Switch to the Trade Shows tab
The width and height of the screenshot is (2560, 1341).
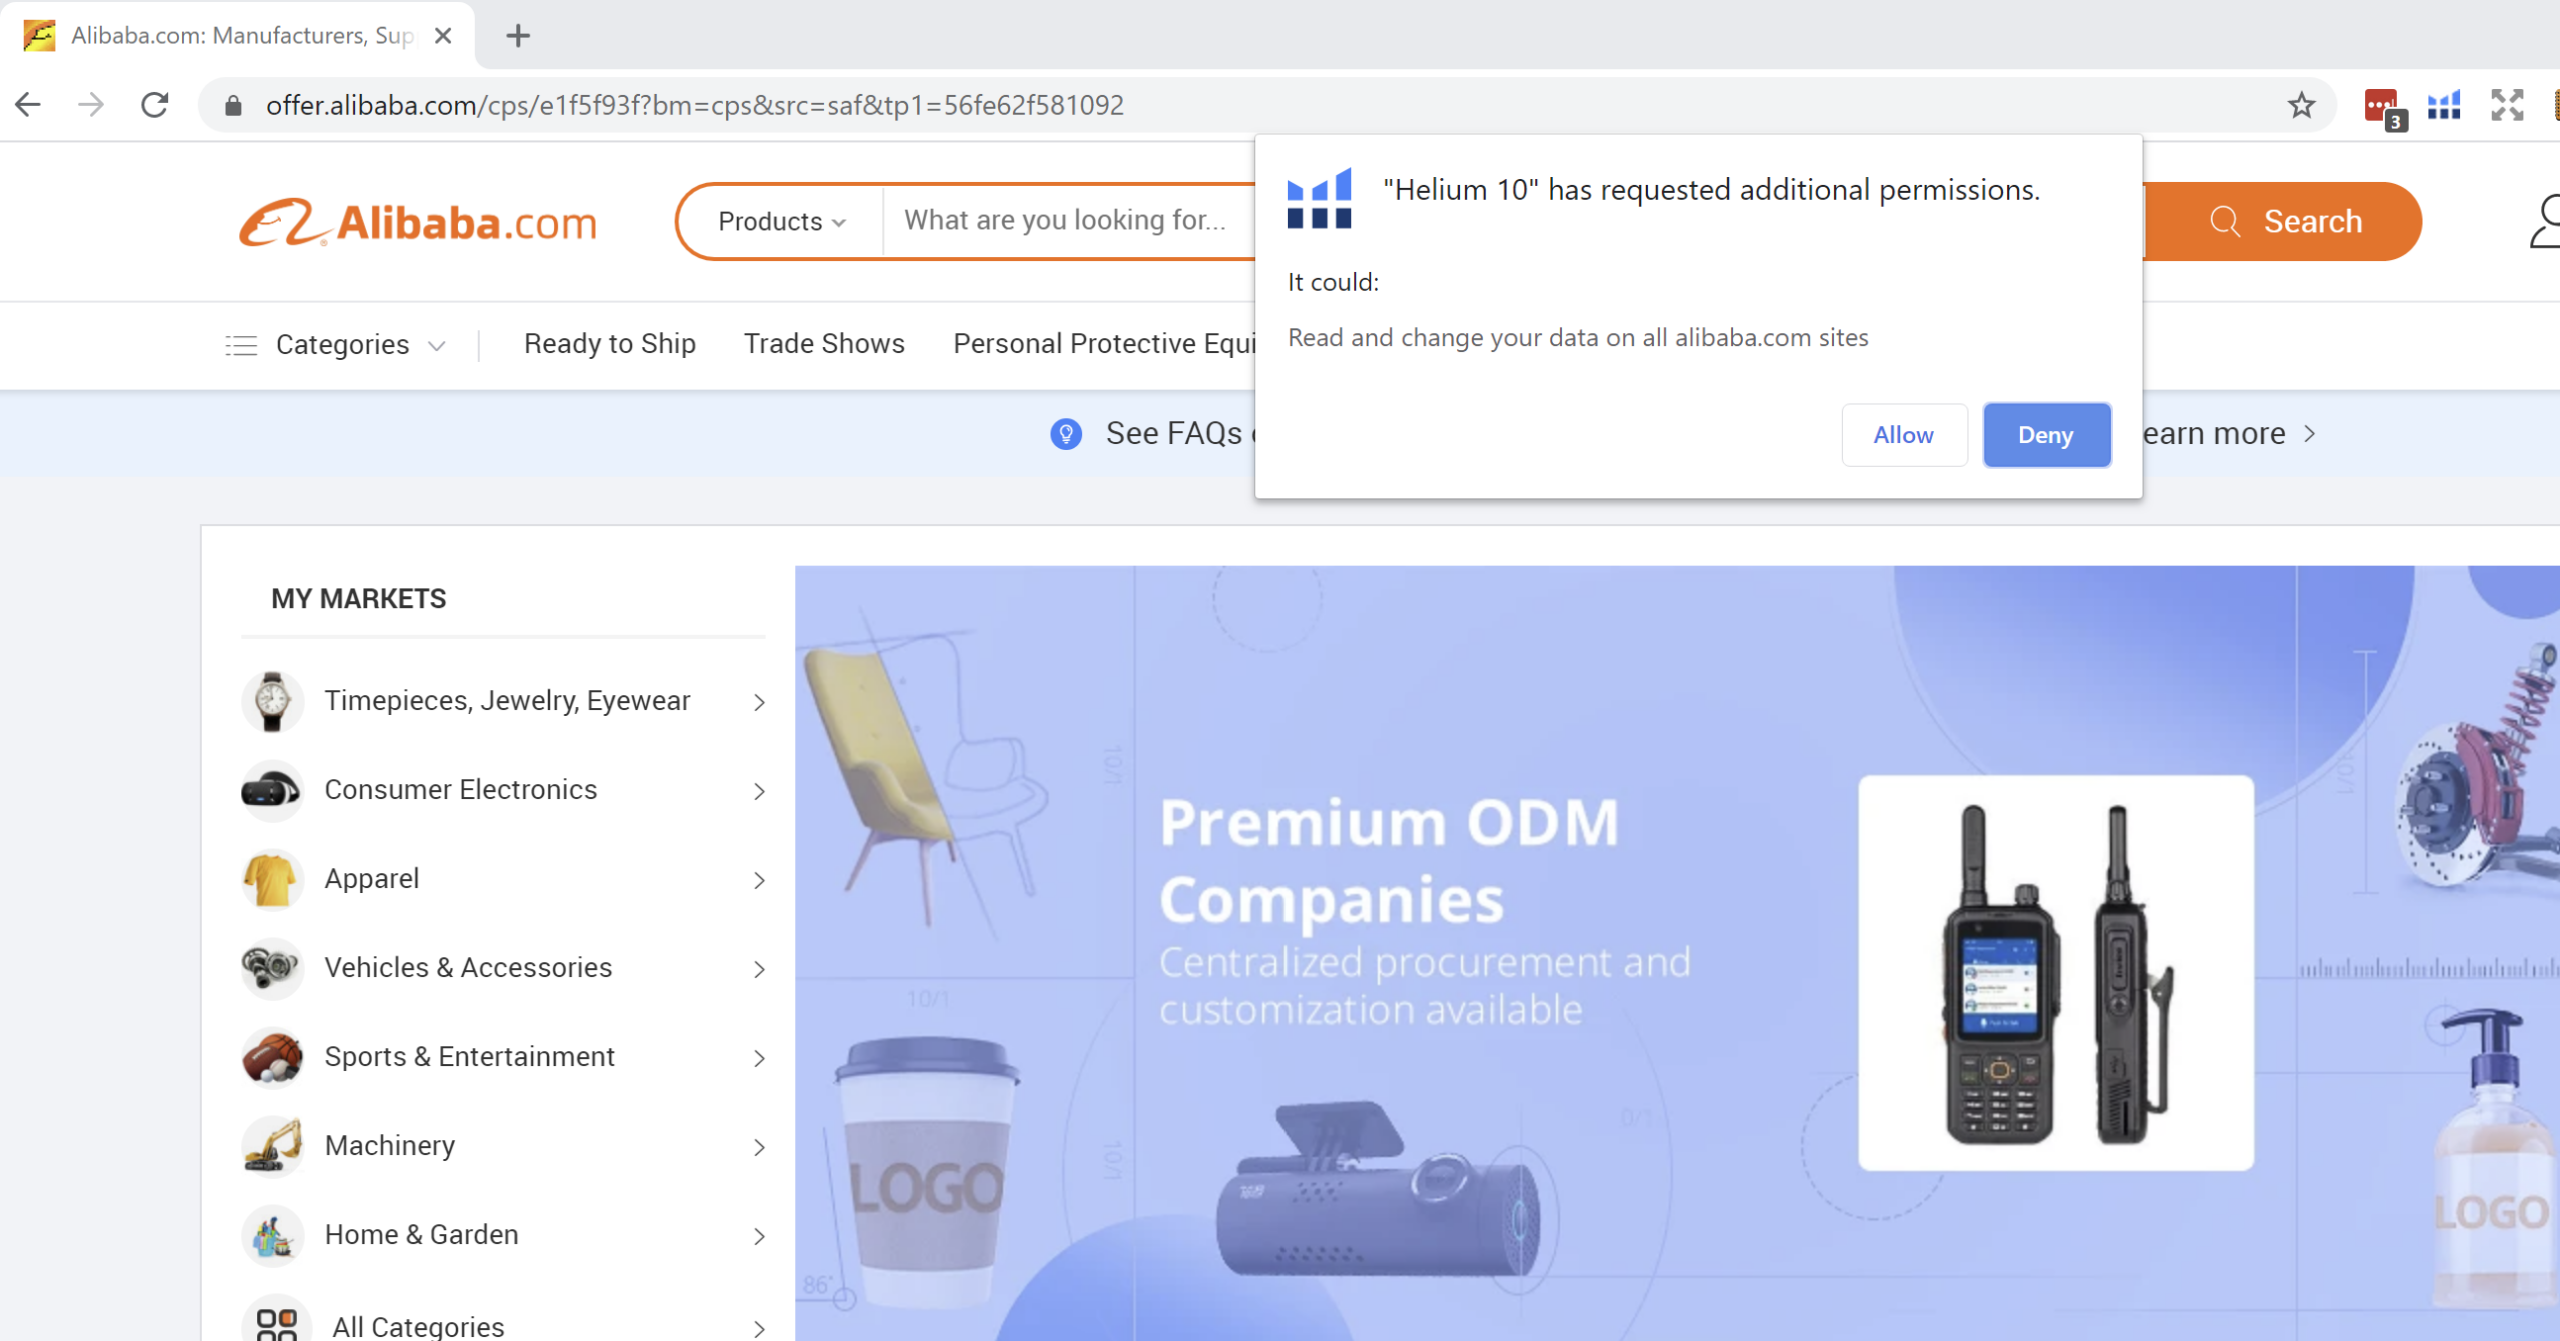[824, 344]
